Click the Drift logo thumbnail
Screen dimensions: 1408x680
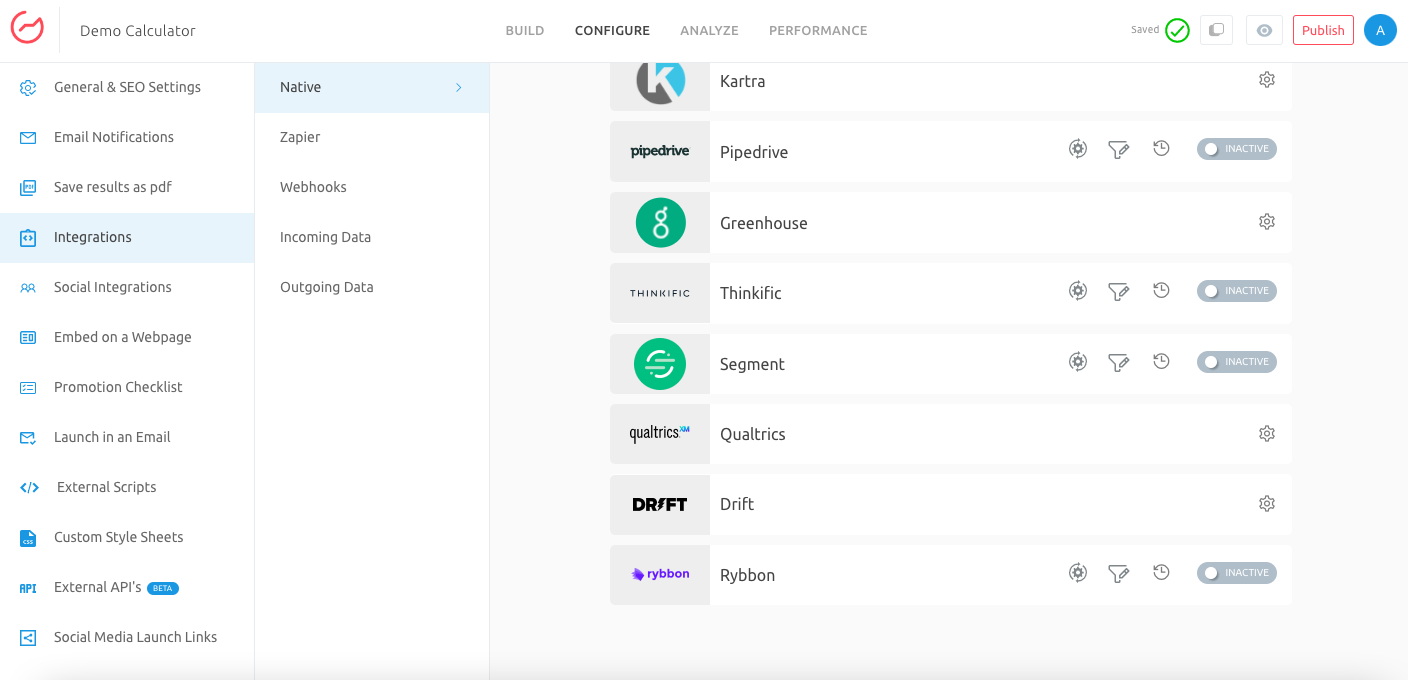click(660, 505)
